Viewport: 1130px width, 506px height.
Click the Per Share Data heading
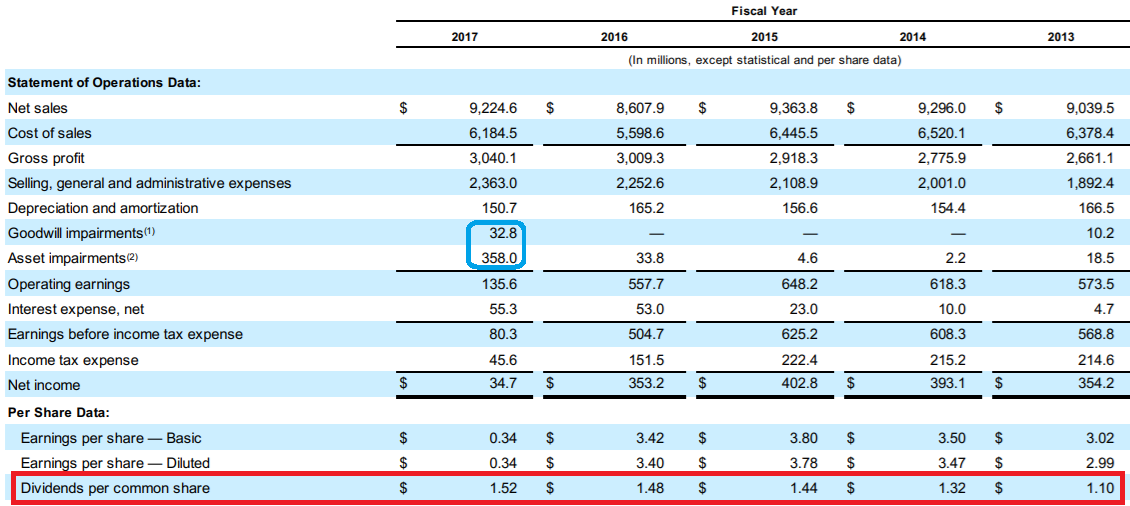[x=58, y=412]
